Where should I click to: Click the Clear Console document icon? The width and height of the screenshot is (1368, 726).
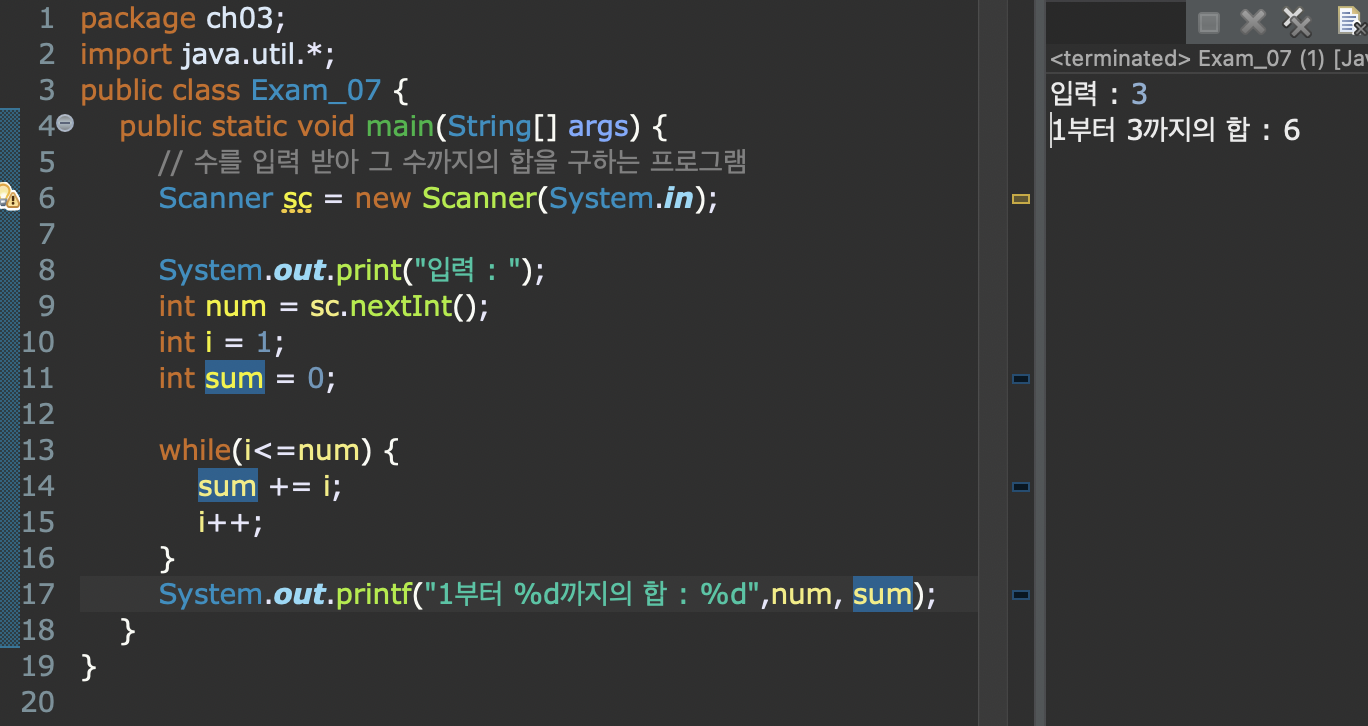pos(1352,21)
